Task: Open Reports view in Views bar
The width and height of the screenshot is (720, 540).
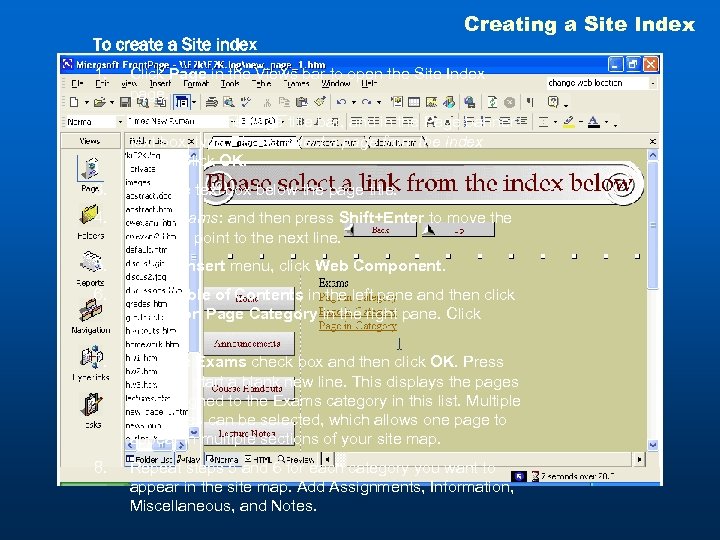Action: point(90,269)
